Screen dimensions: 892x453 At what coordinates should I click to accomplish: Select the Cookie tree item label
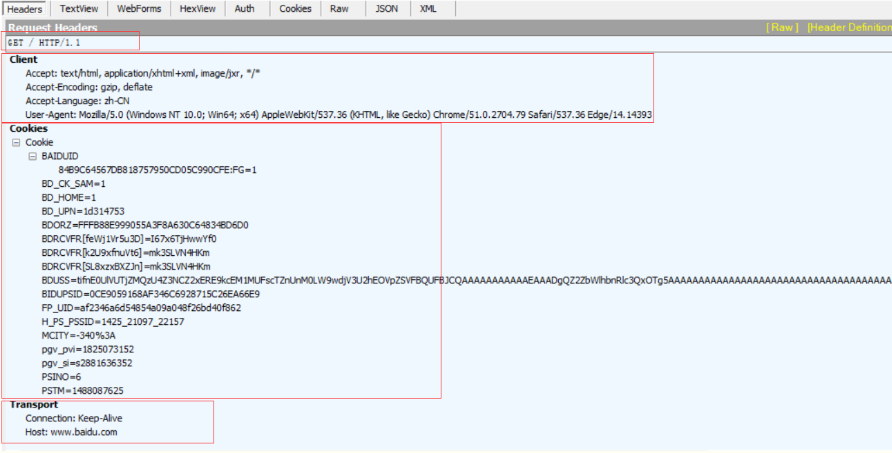[x=39, y=142]
